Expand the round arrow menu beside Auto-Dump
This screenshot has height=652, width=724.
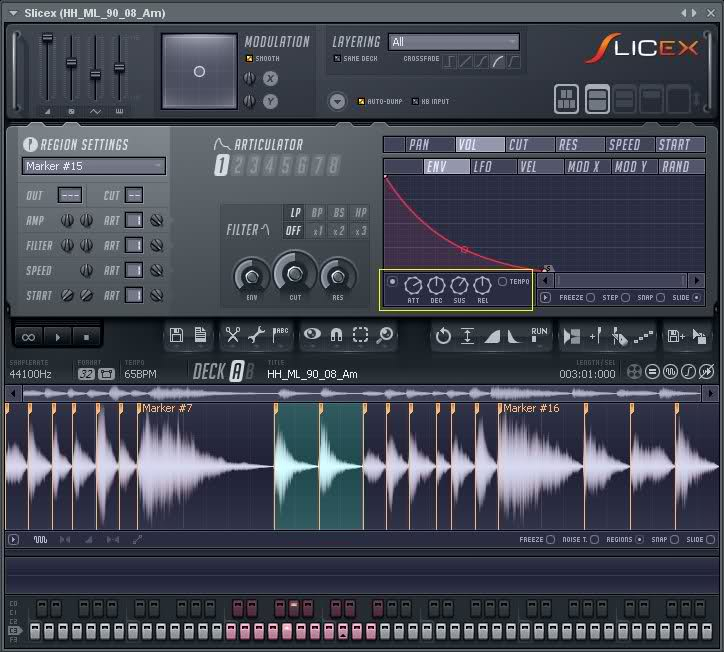point(337,102)
